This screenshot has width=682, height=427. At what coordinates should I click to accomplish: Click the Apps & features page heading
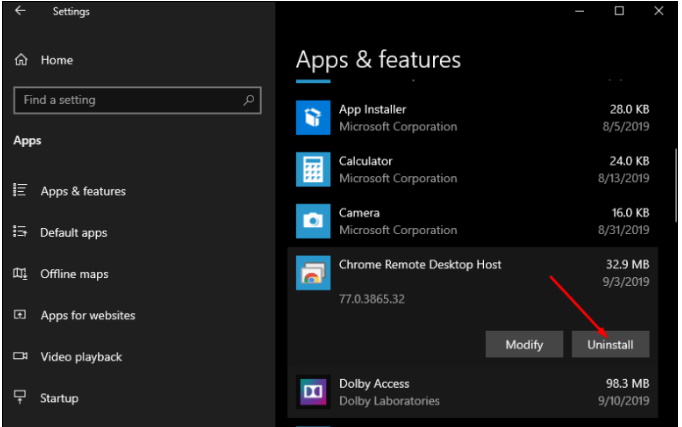click(378, 60)
